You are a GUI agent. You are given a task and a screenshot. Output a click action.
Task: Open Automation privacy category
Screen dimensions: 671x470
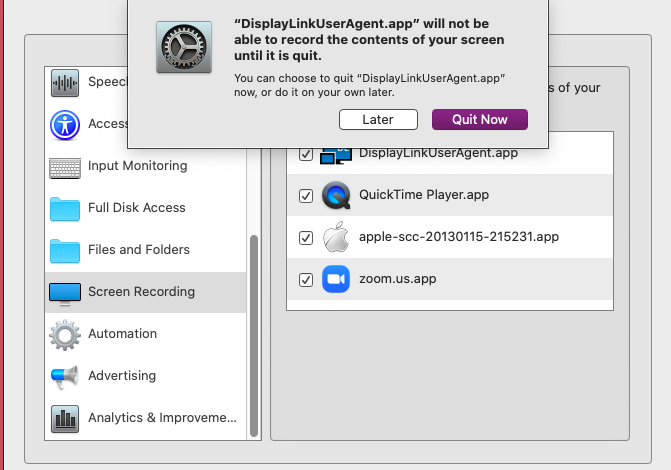coord(123,333)
